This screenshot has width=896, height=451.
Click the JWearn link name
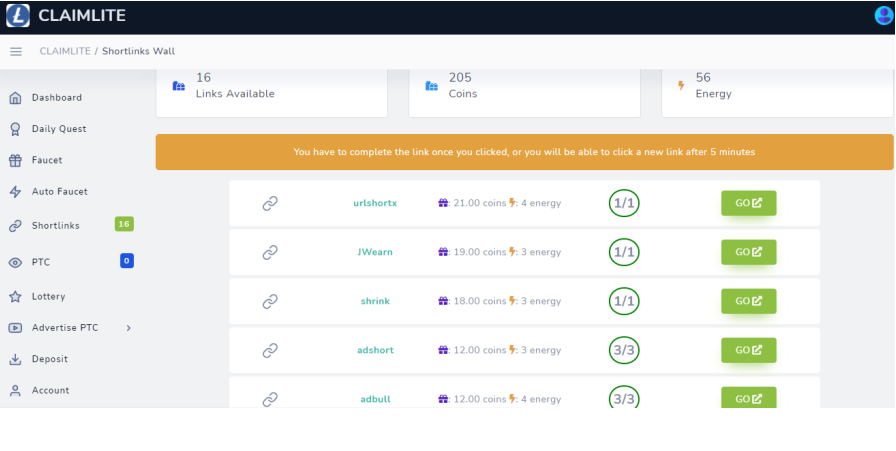(375, 253)
